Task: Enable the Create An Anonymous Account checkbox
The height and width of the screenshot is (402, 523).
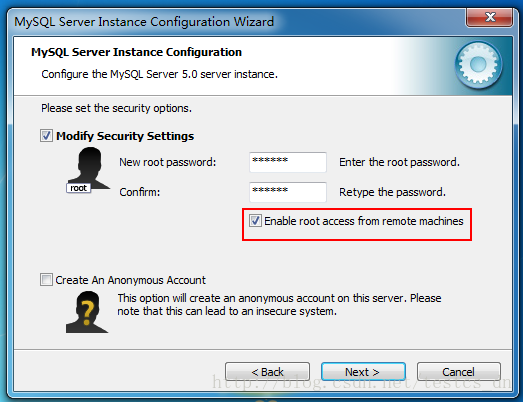Action: pyautogui.click(x=46, y=280)
